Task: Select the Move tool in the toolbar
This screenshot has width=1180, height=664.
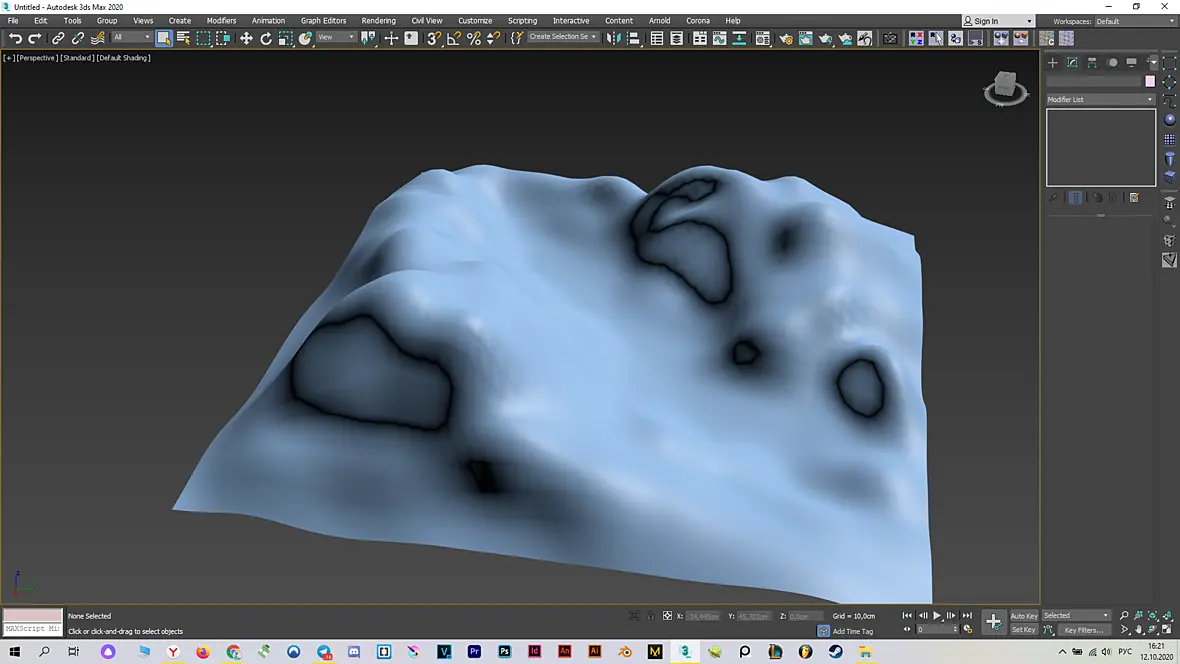Action: tap(246, 38)
